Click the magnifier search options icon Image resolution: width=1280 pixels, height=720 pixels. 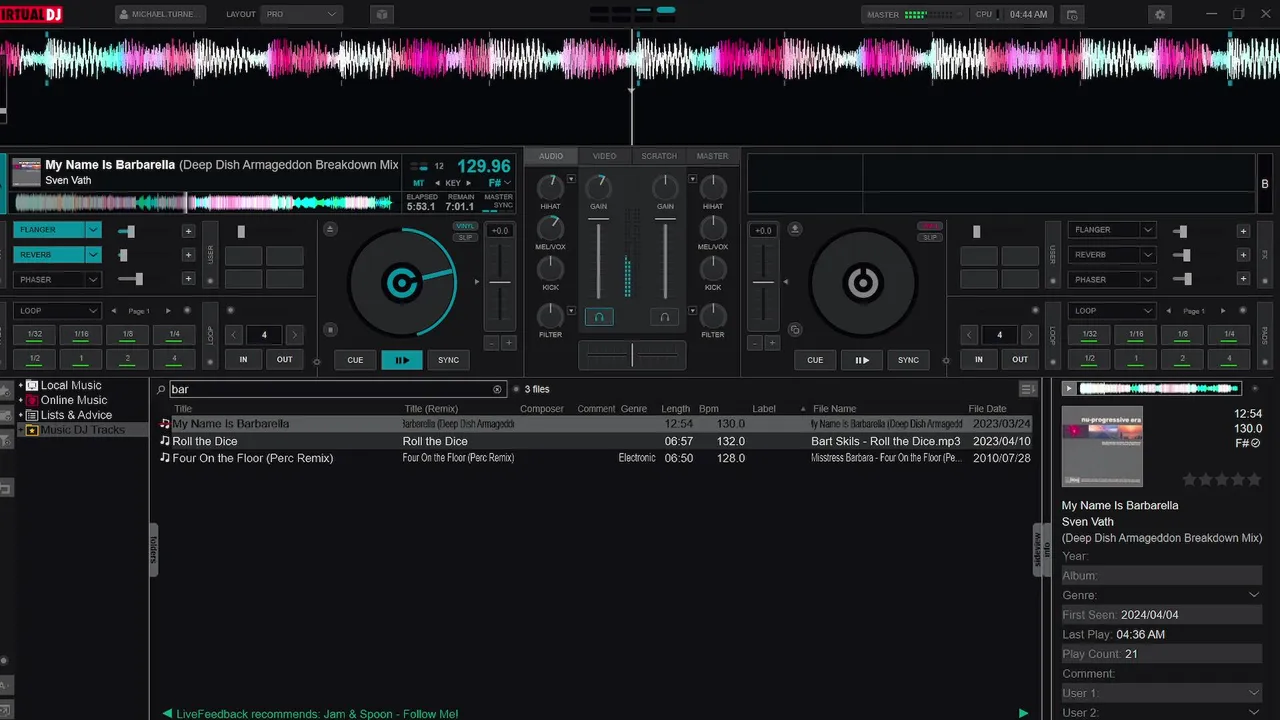click(x=161, y=389)
